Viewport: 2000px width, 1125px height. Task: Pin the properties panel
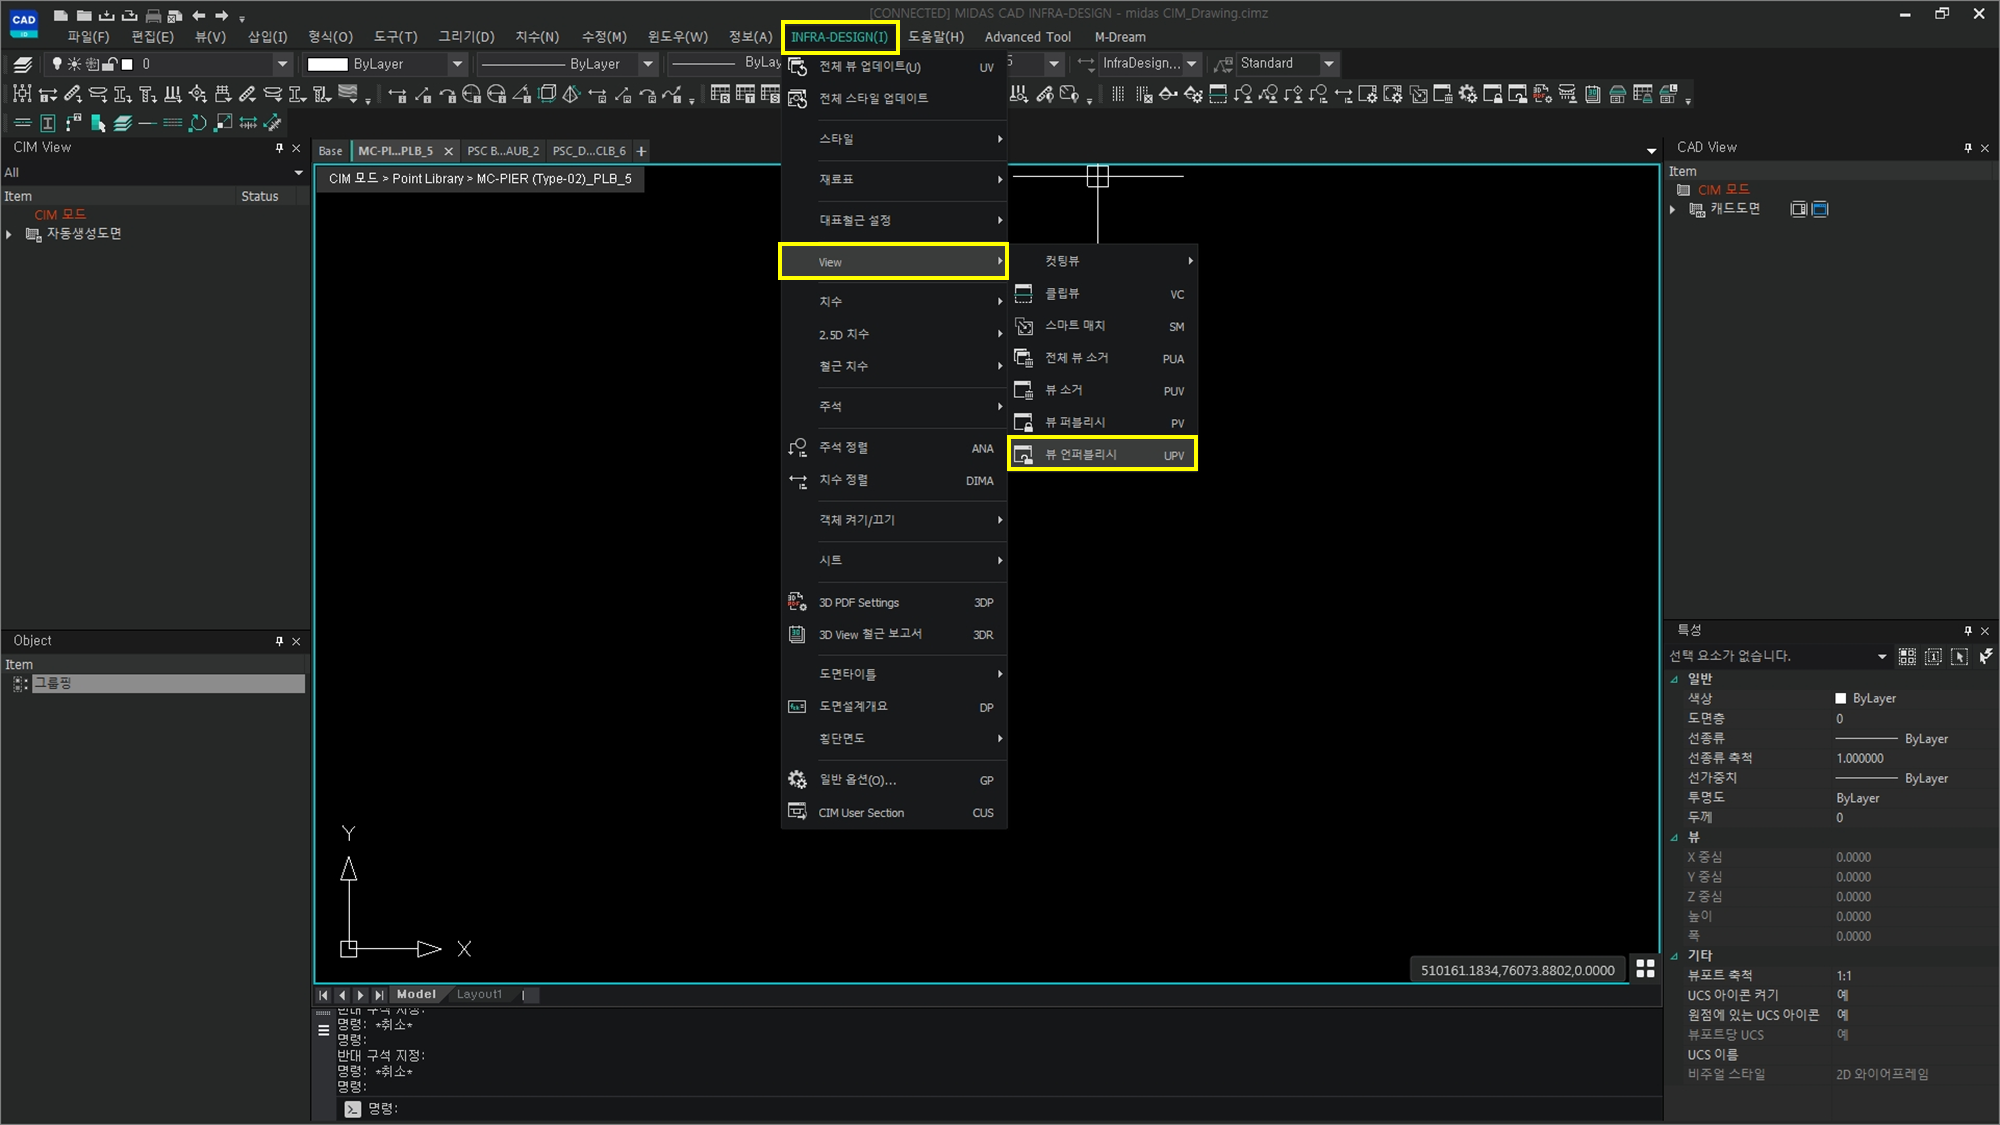[x=1968, y=631]
